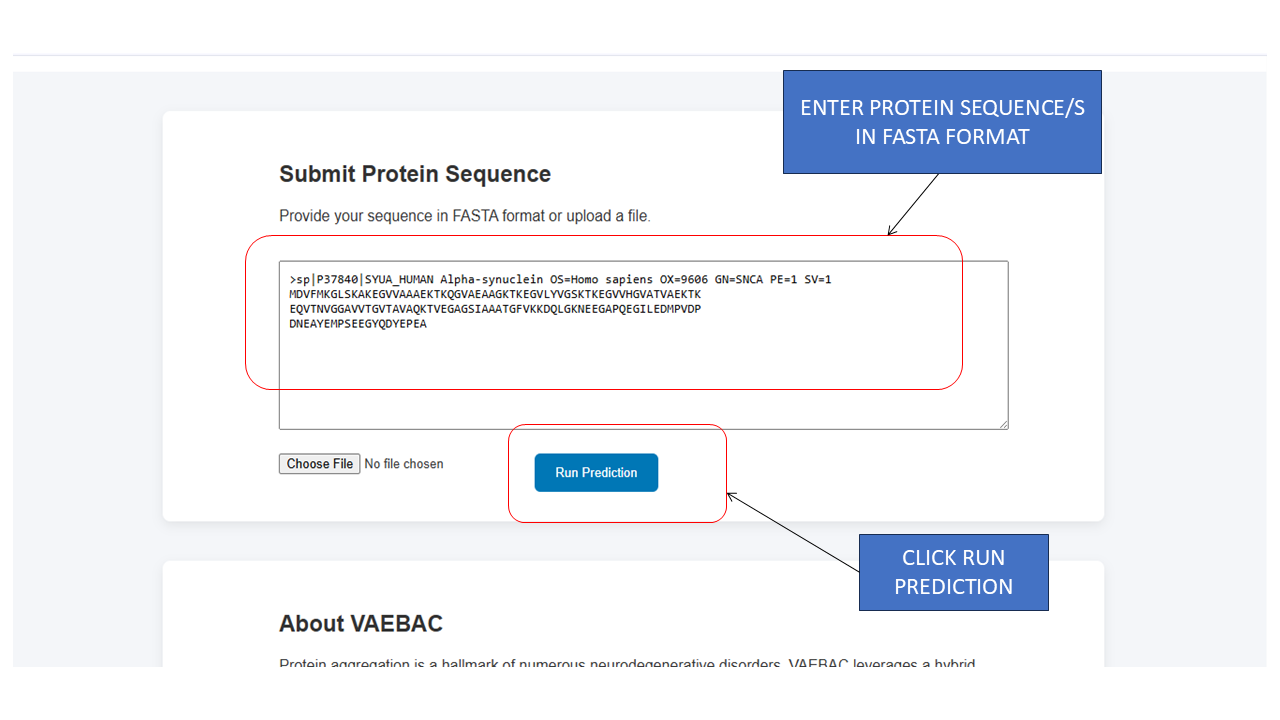Place cursor in sequence line starting with EQVTNVGGAVV
The image size is (1280, 720).
[495, 309]
